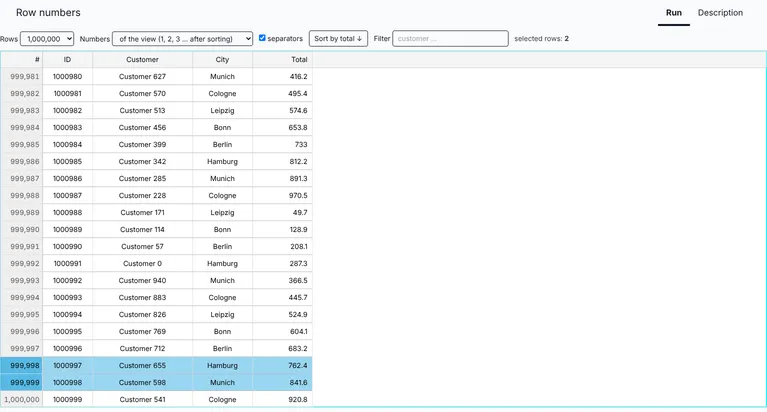
Task: Click the Sort by total button
Action: tap(338, 39)
